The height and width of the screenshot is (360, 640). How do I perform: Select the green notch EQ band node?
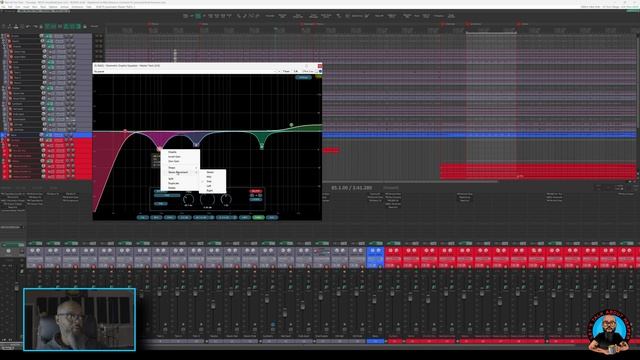(x=262, y=146)
